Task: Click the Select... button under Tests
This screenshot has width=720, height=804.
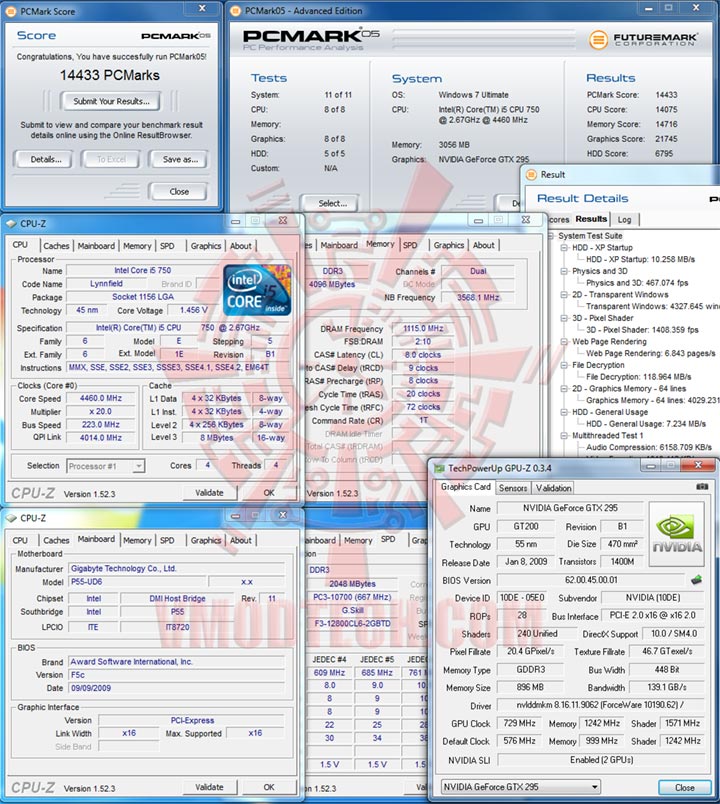Action: tap(331, 204)
